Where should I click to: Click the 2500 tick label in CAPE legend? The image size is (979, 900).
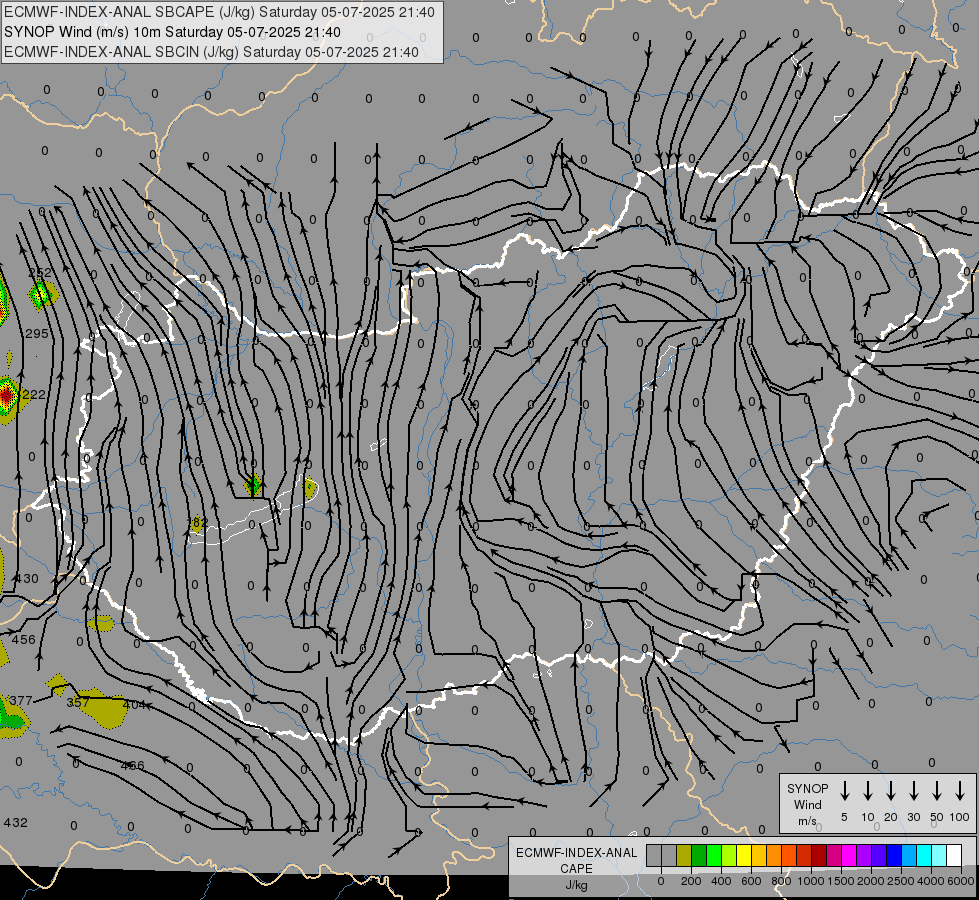pyautogui.click(x=901, y=881)
